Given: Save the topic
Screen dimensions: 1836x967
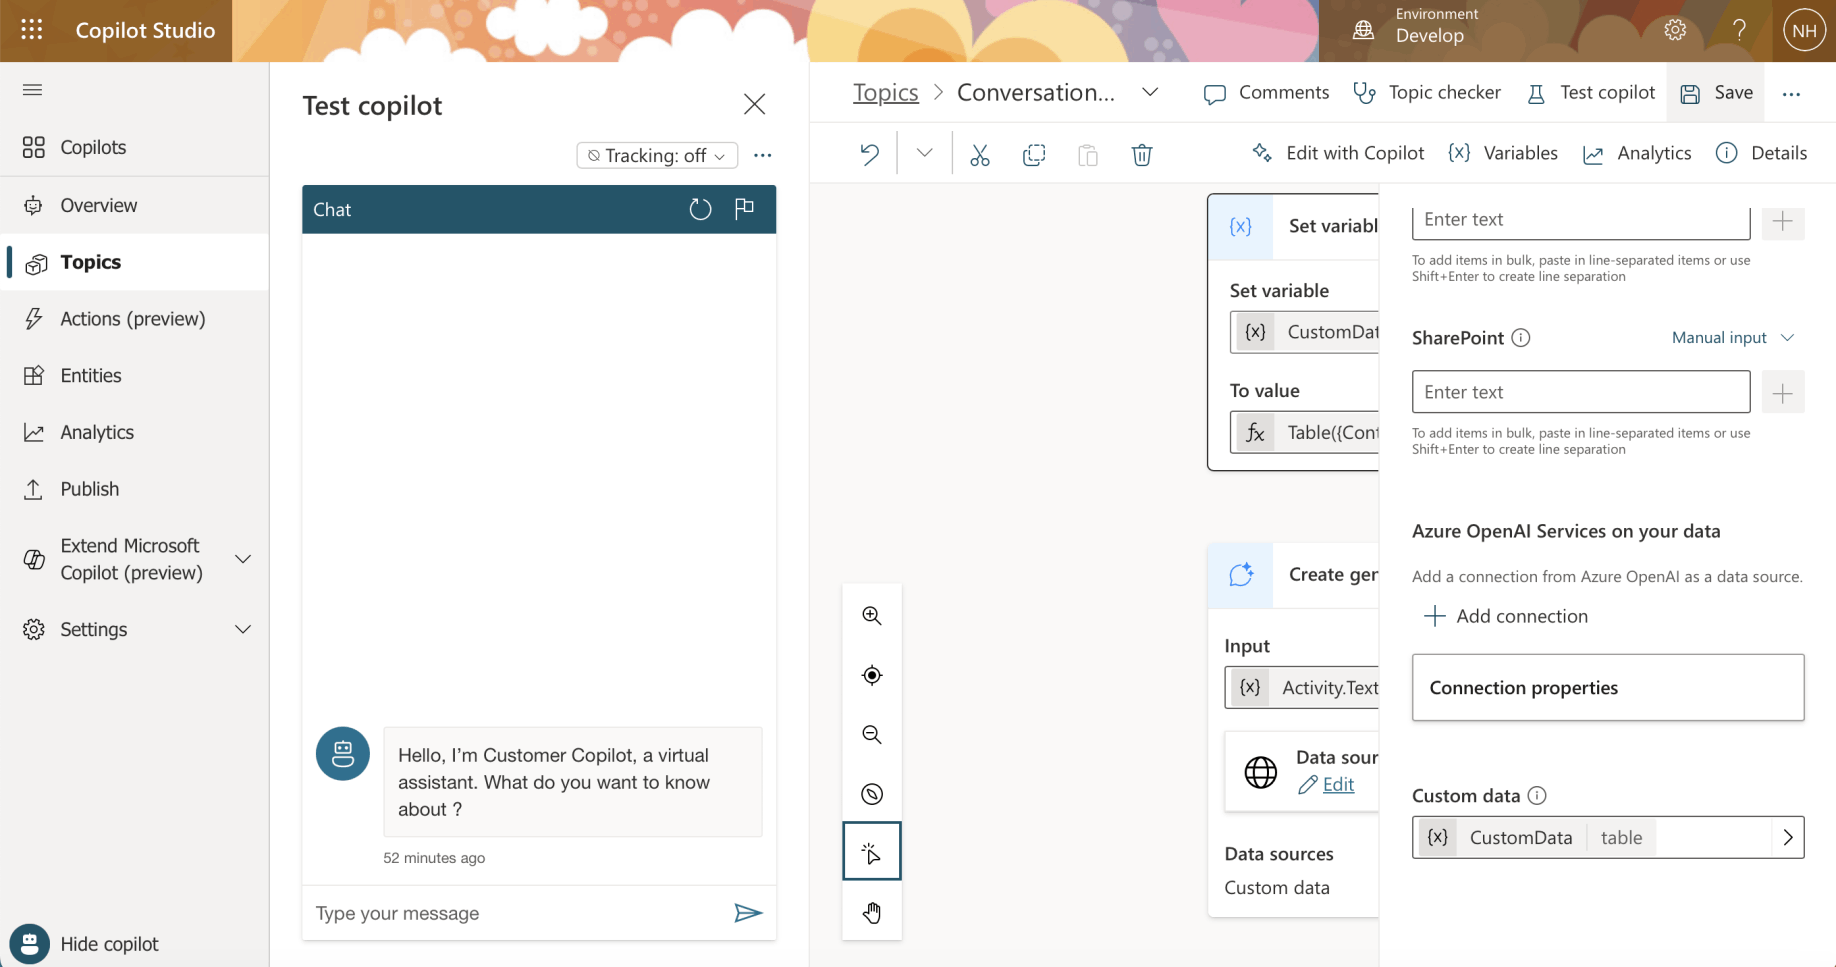Looking at the screenshot, I should point(1716,93).
